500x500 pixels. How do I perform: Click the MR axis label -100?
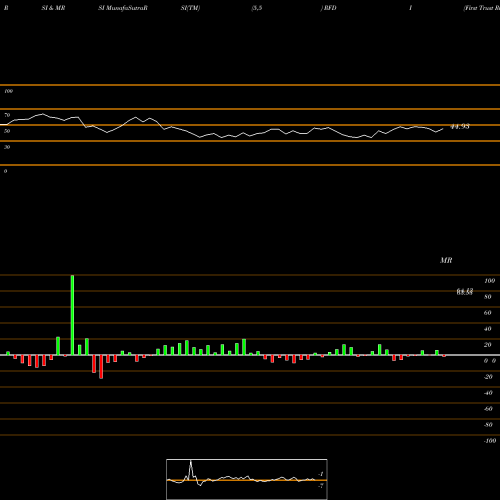click(x=490, y=441)
